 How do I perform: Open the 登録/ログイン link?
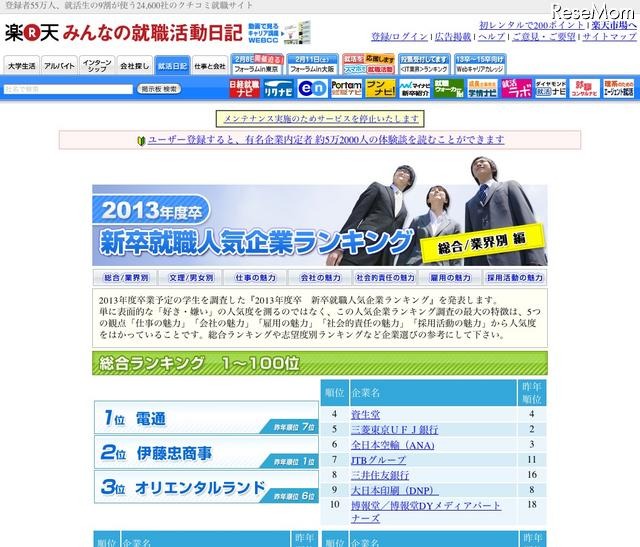(399, 37)
